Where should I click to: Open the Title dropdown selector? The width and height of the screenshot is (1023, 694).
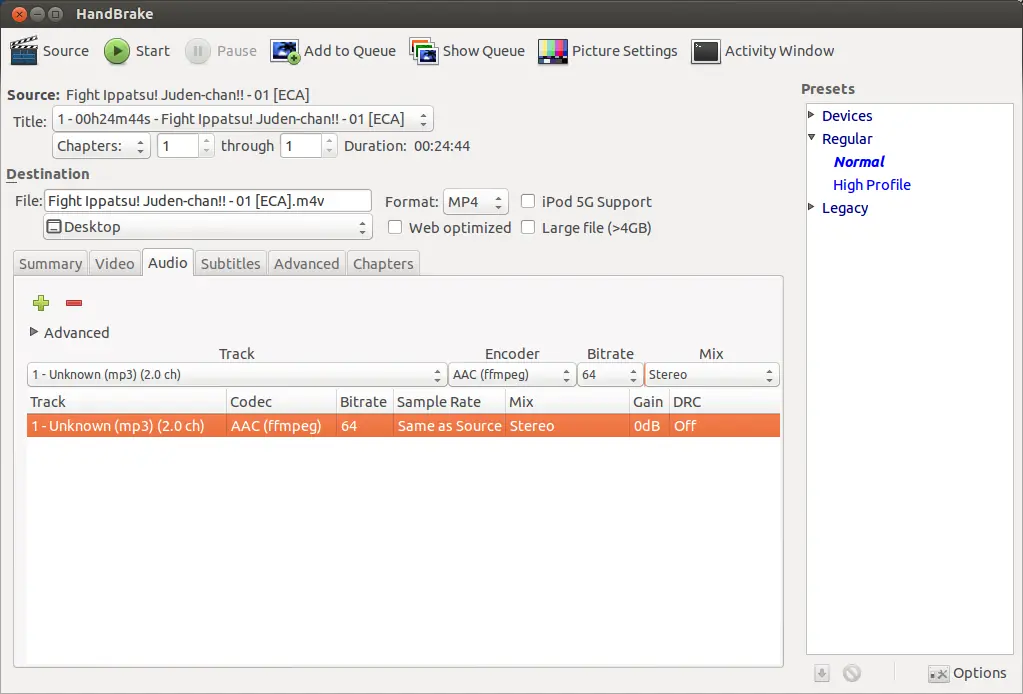pos(243,119)
